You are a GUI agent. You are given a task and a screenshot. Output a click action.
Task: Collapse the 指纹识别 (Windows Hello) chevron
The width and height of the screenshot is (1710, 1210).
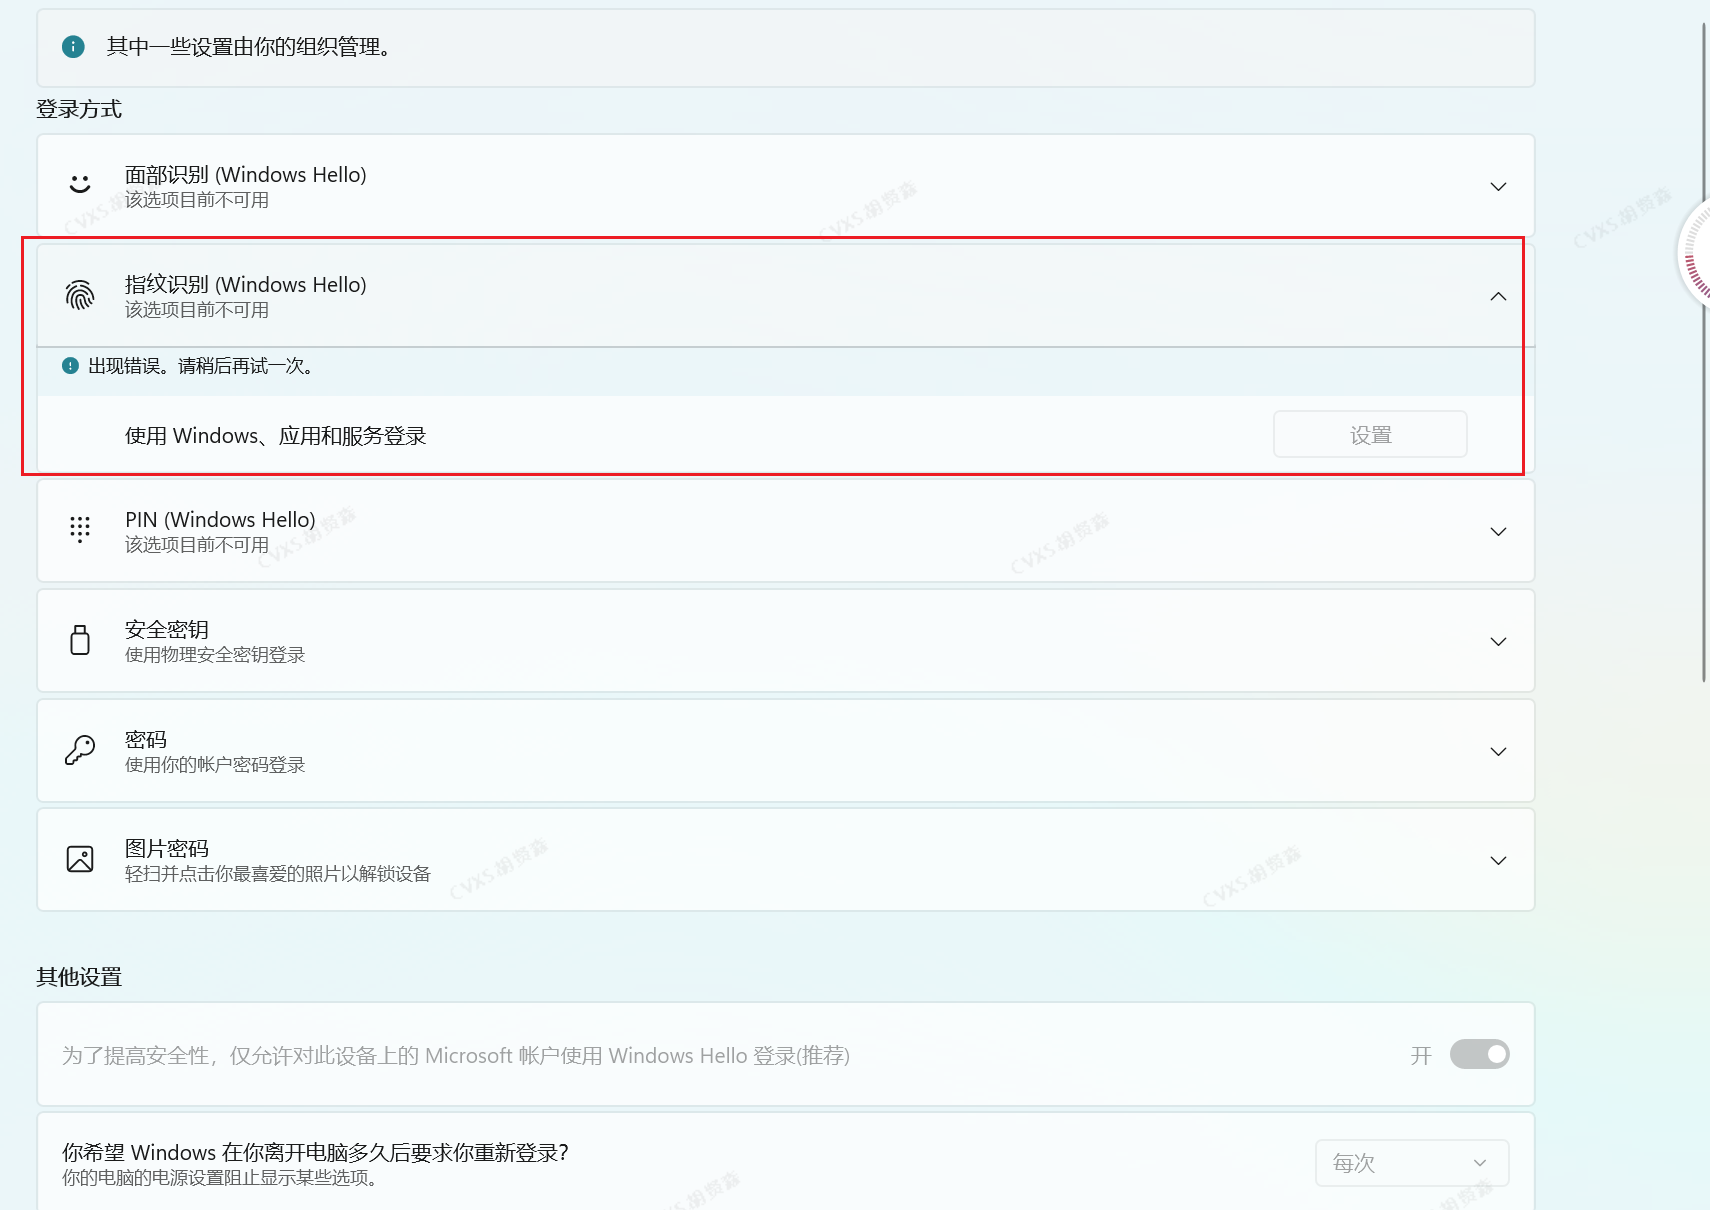[x=1498, y=296]
